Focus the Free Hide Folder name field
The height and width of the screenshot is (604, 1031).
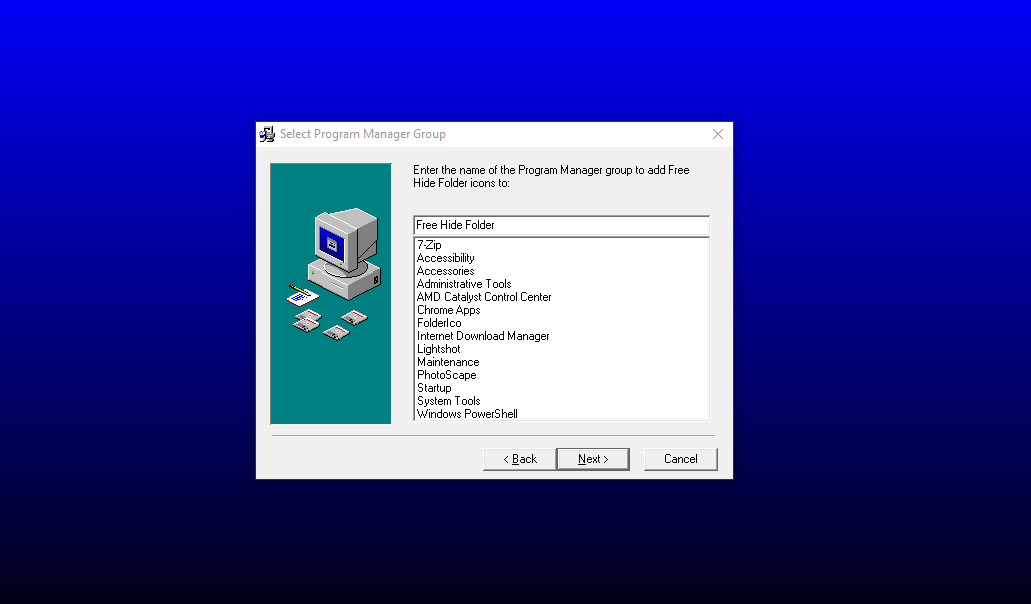pyautogui.click(x=562, y=225)
